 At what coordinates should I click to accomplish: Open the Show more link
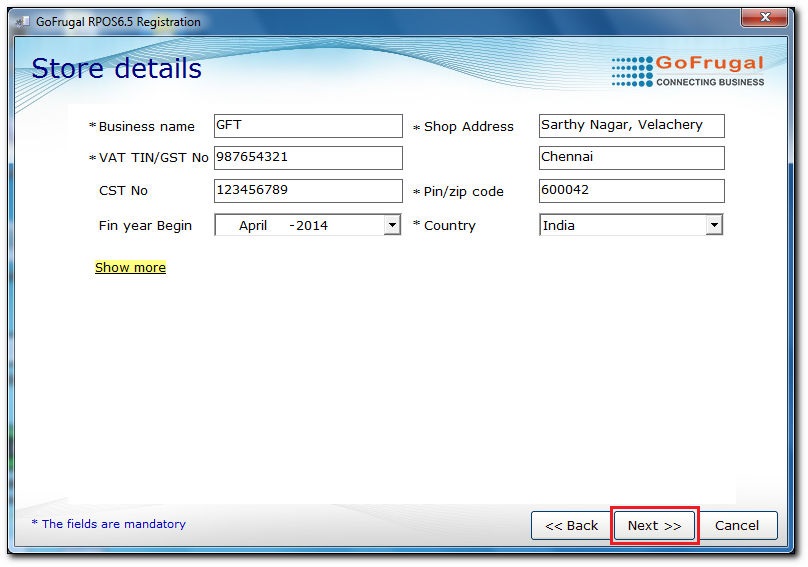click(130, 268)
